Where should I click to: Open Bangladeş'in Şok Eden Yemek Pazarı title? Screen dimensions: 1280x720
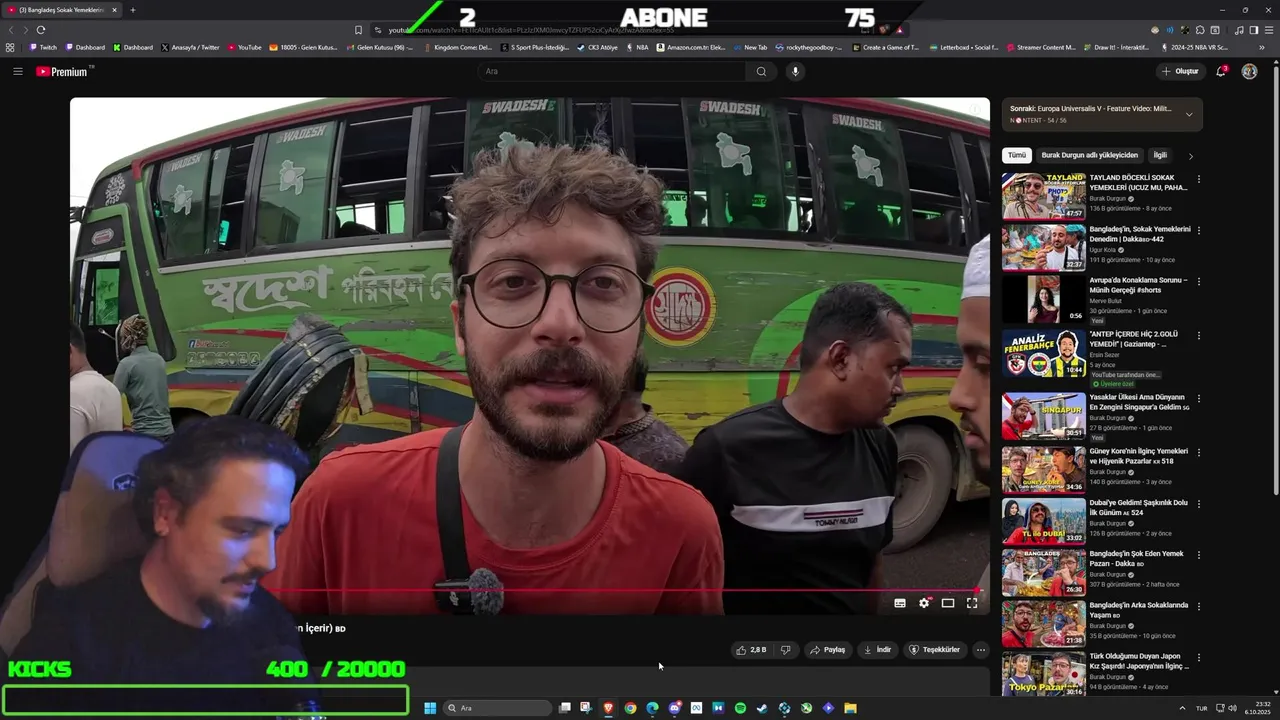click(x=1136, y=558)
